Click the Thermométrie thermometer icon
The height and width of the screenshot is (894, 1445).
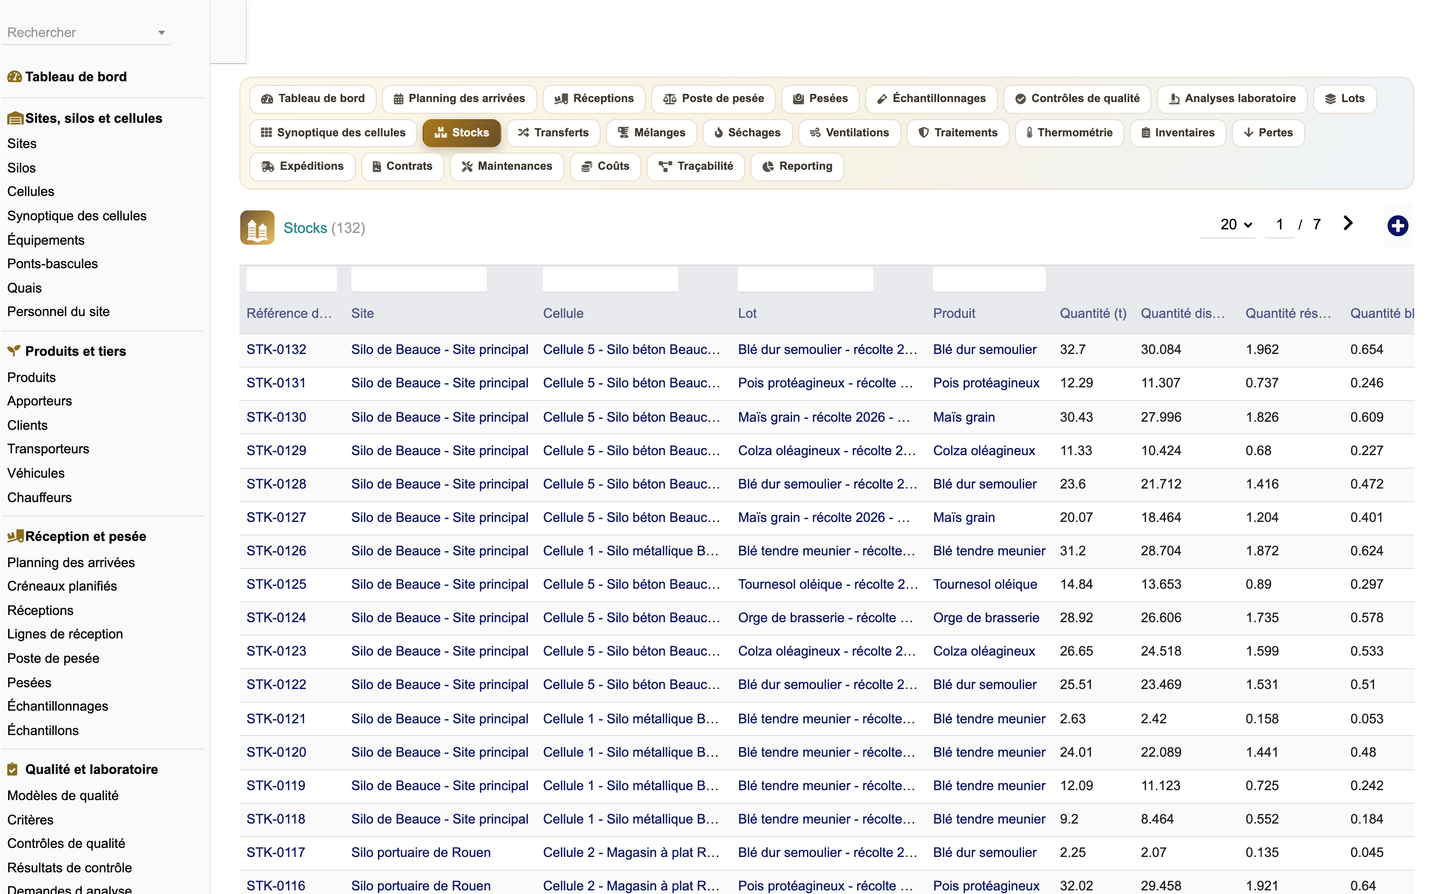[x=1029, y=133]
